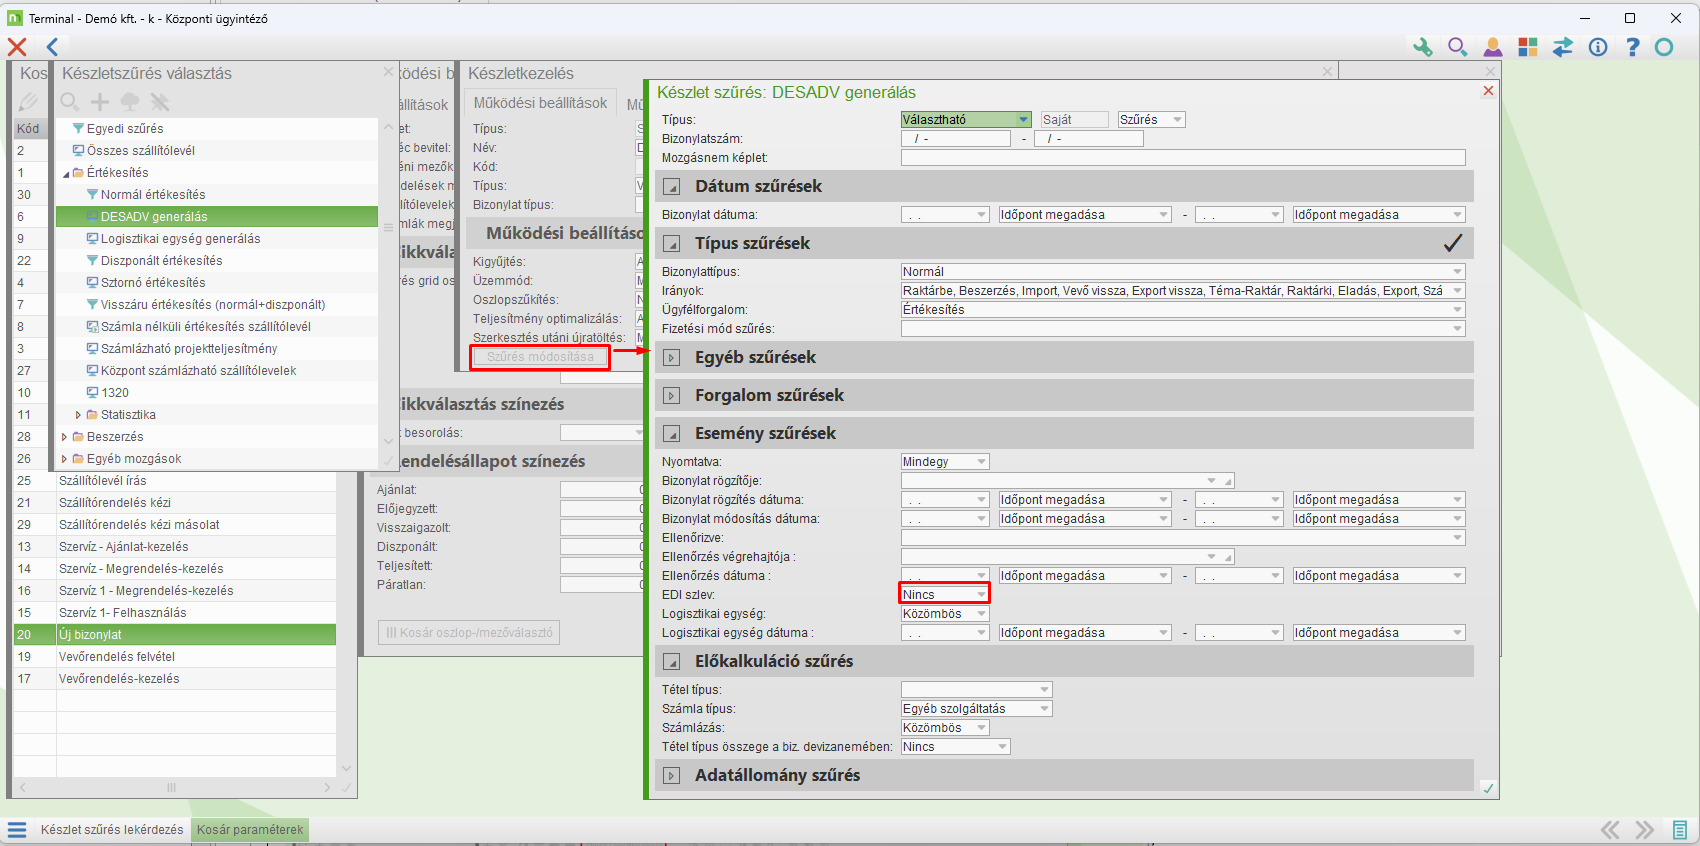Viewport: 1700px width, 846px height.
Task: Open the Számlázás Közömbös dropdown
Action: click(982, 728)
